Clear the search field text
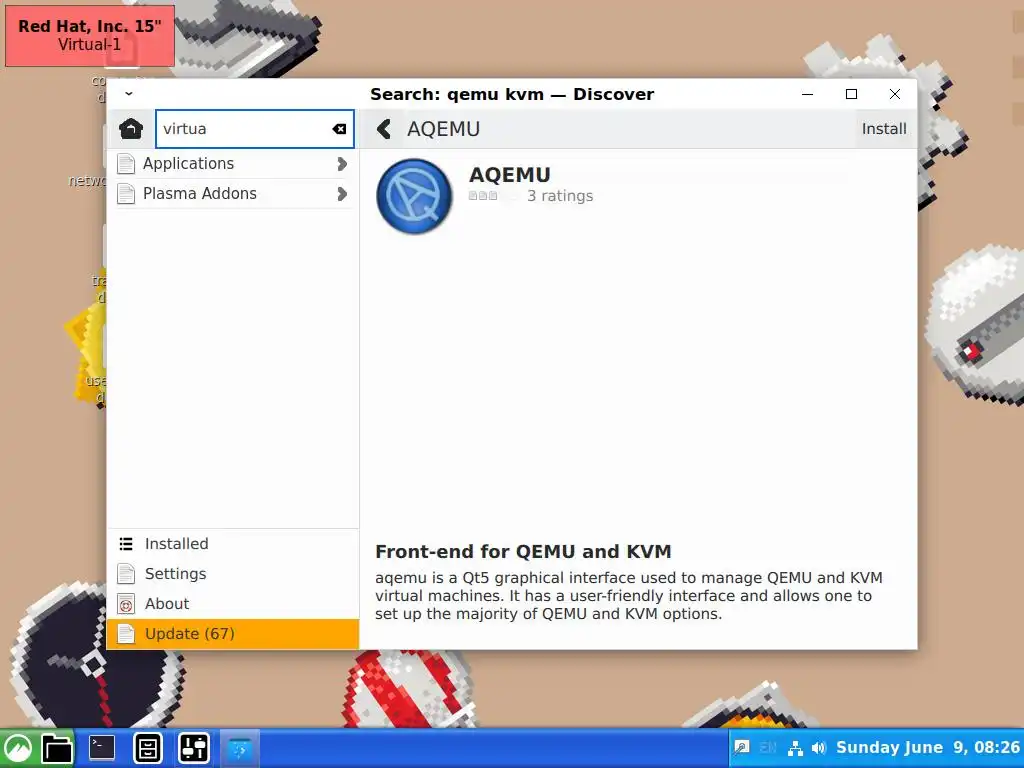The width and height of the screenshot is (1024, 768). tap(339, 129)
